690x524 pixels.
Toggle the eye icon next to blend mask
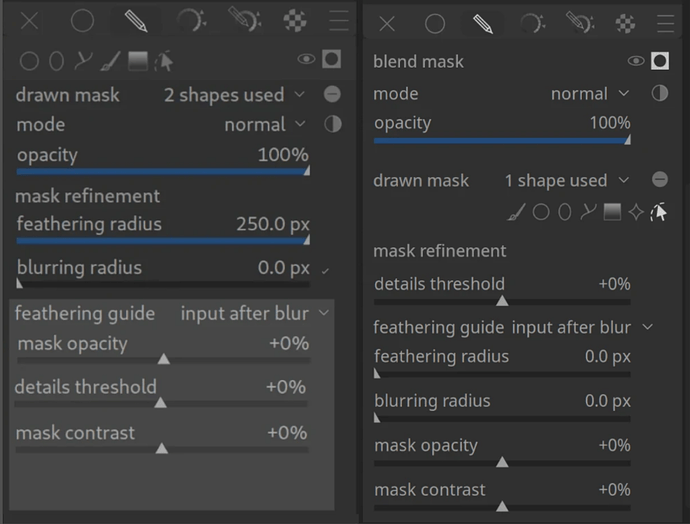point(635,61)
